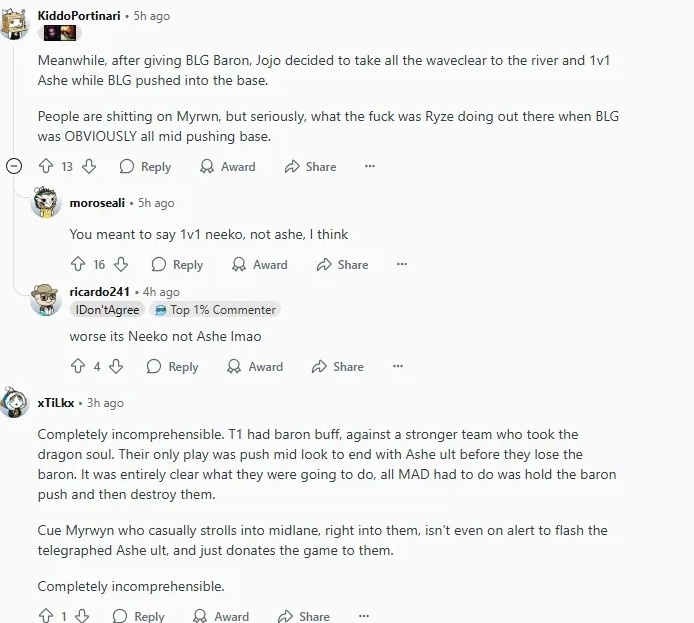Reply to KiddoPortinari's comment
This screenshot has height=623, width=694.
tap(145, 166)
